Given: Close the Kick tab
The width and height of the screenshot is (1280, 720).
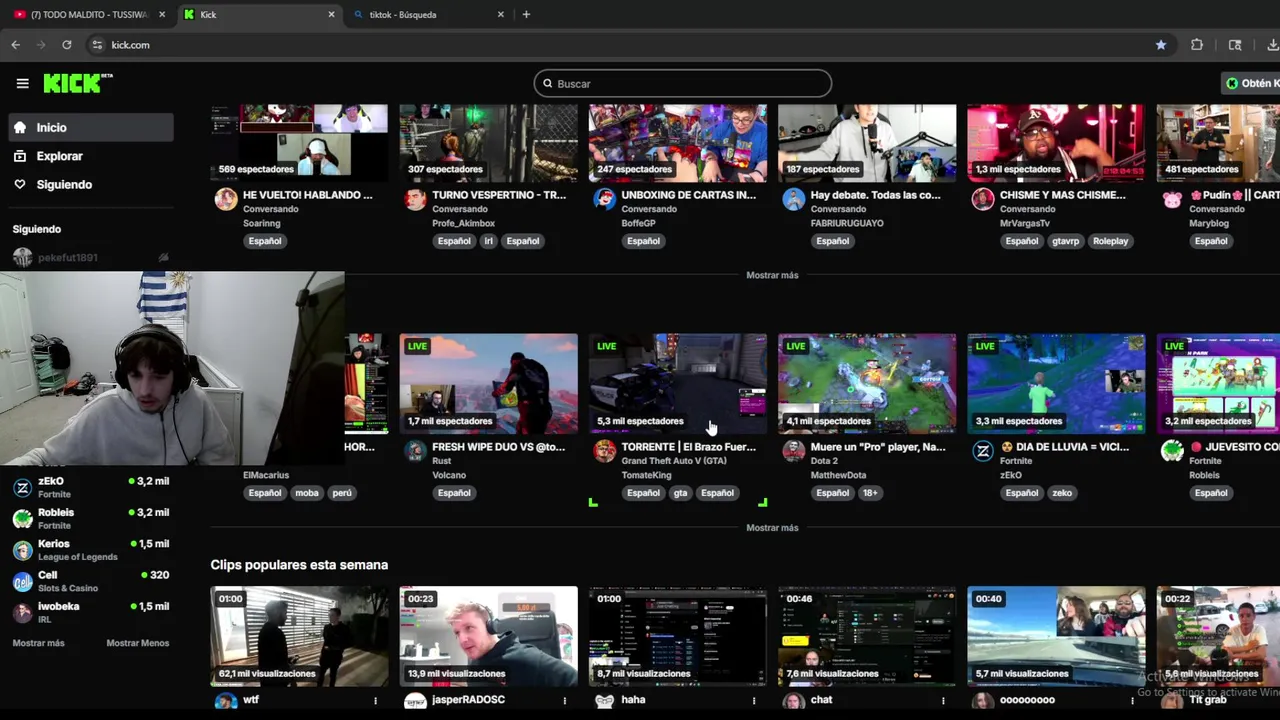Looking at the screenshot, I should pos(332,15).
